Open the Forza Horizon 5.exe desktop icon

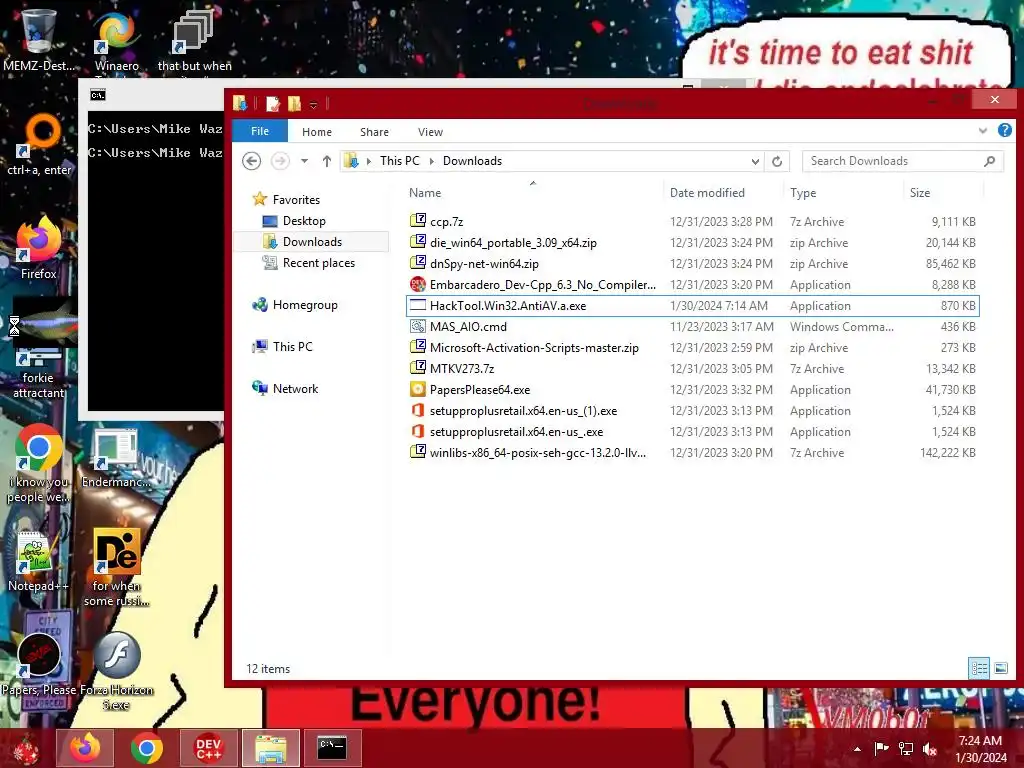116,671
